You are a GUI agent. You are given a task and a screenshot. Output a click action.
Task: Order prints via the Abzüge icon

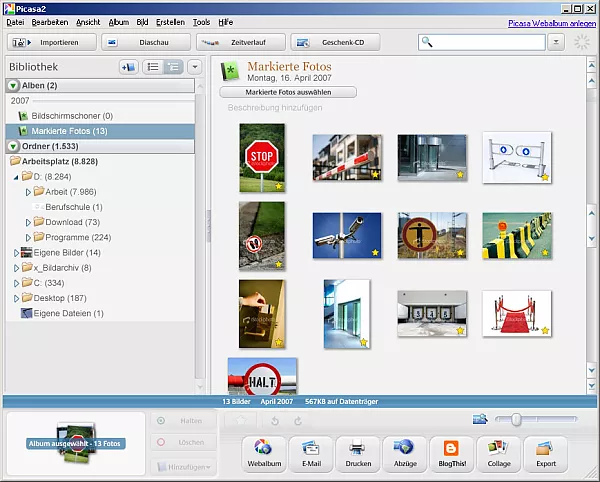coord(403,452)
